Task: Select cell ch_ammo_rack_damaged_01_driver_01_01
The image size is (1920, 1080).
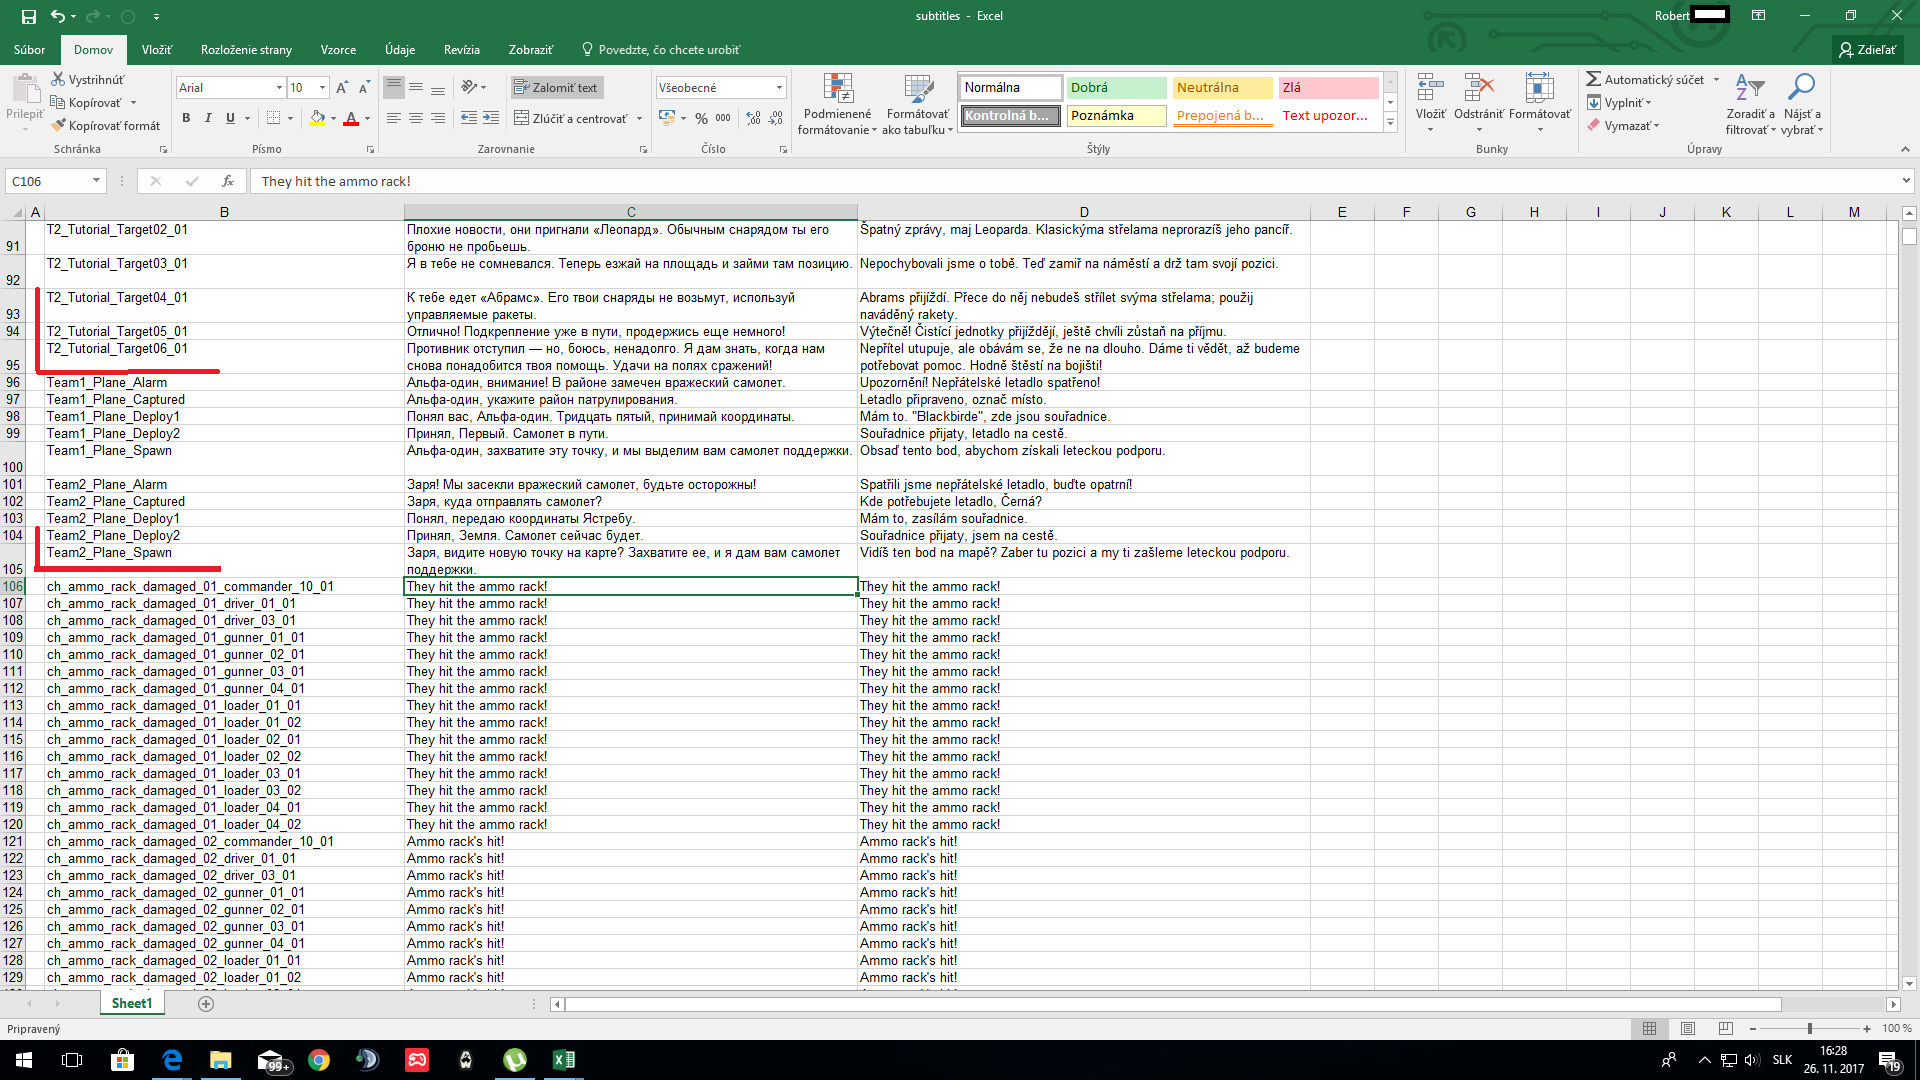Action: pos(224,604)
